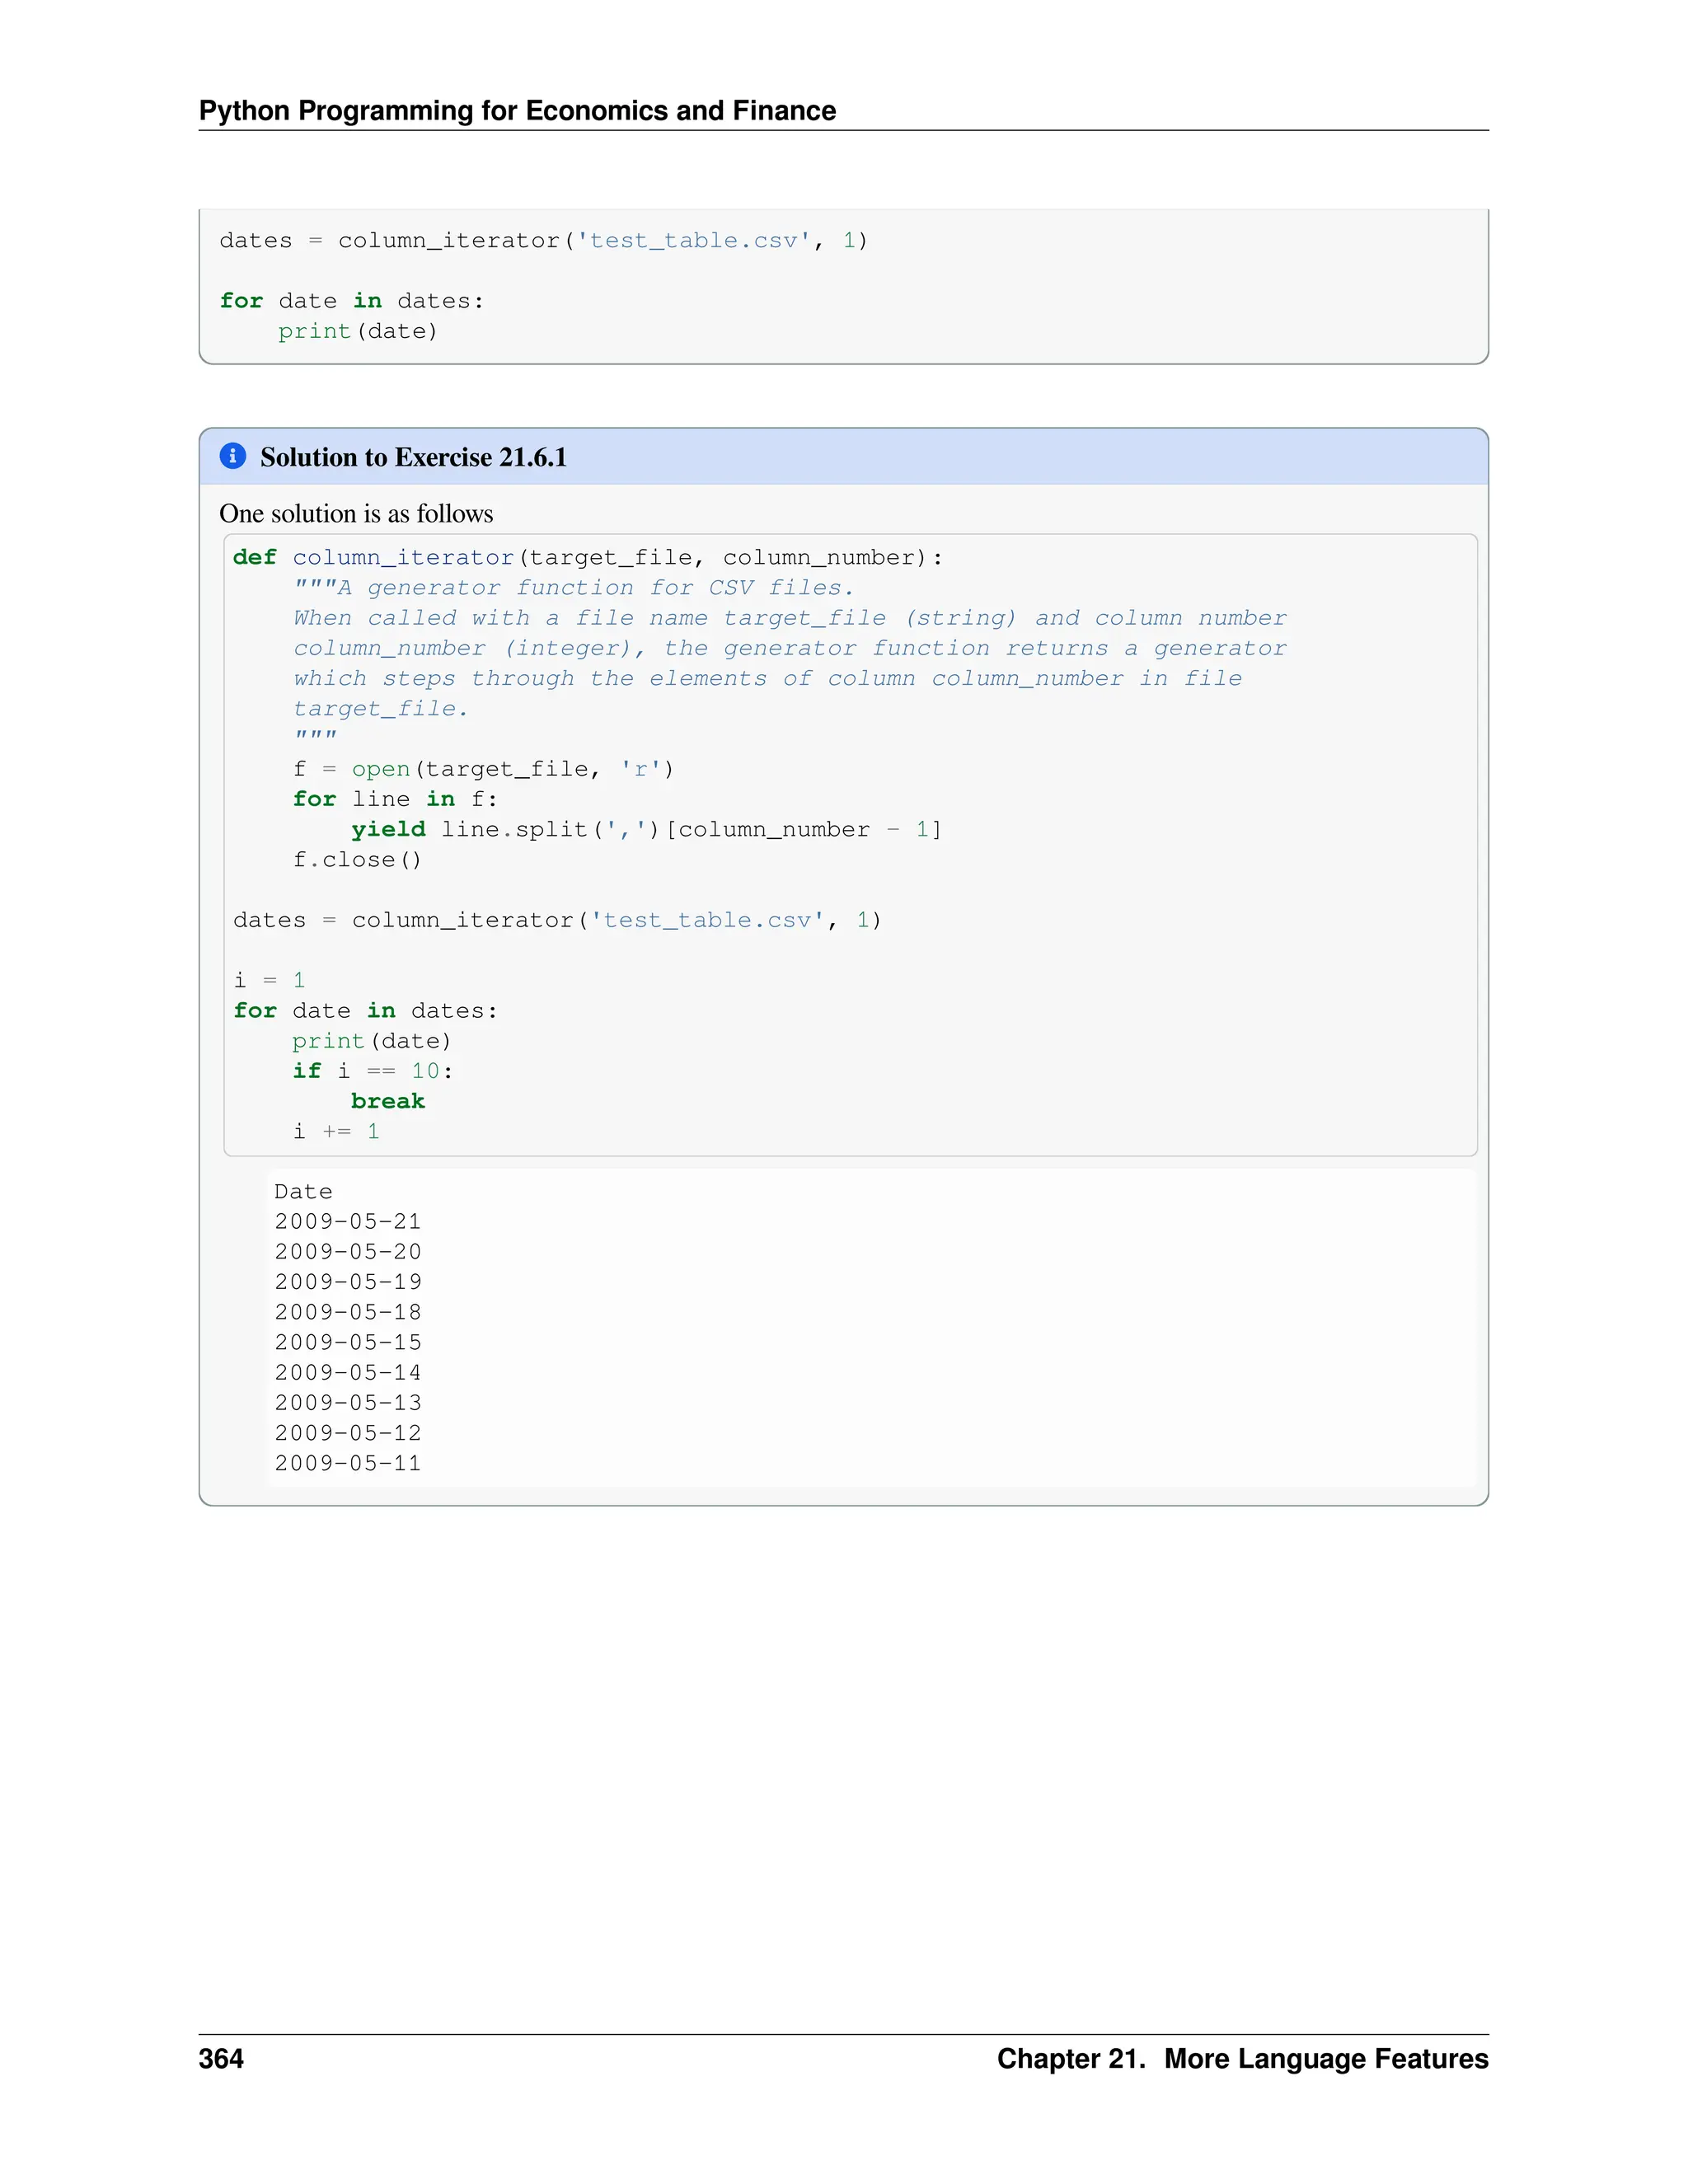Click the docstring line 'target_file.'
Viewport: 1688px width, 2184px height.
click(381, 709)
